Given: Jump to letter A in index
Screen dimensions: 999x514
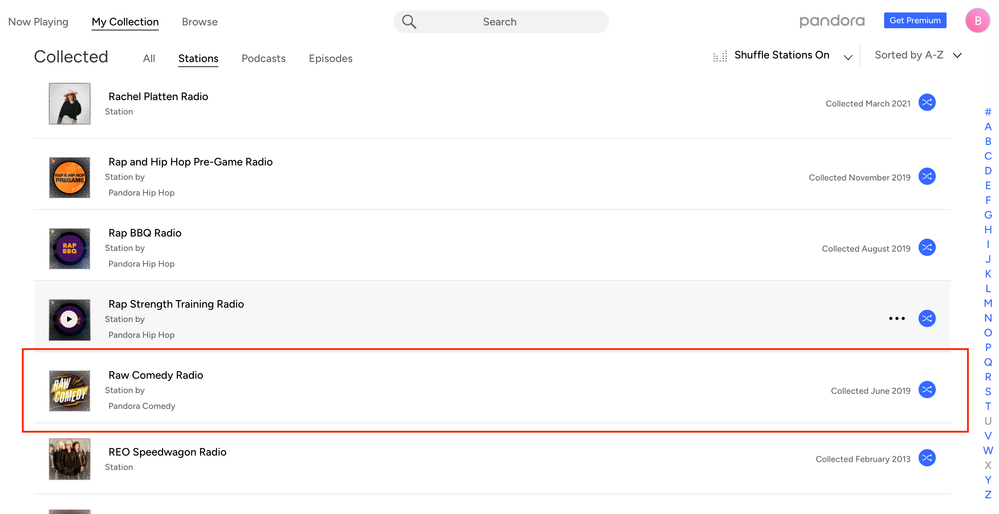Looking at the screenshot, I should point(988,127).
